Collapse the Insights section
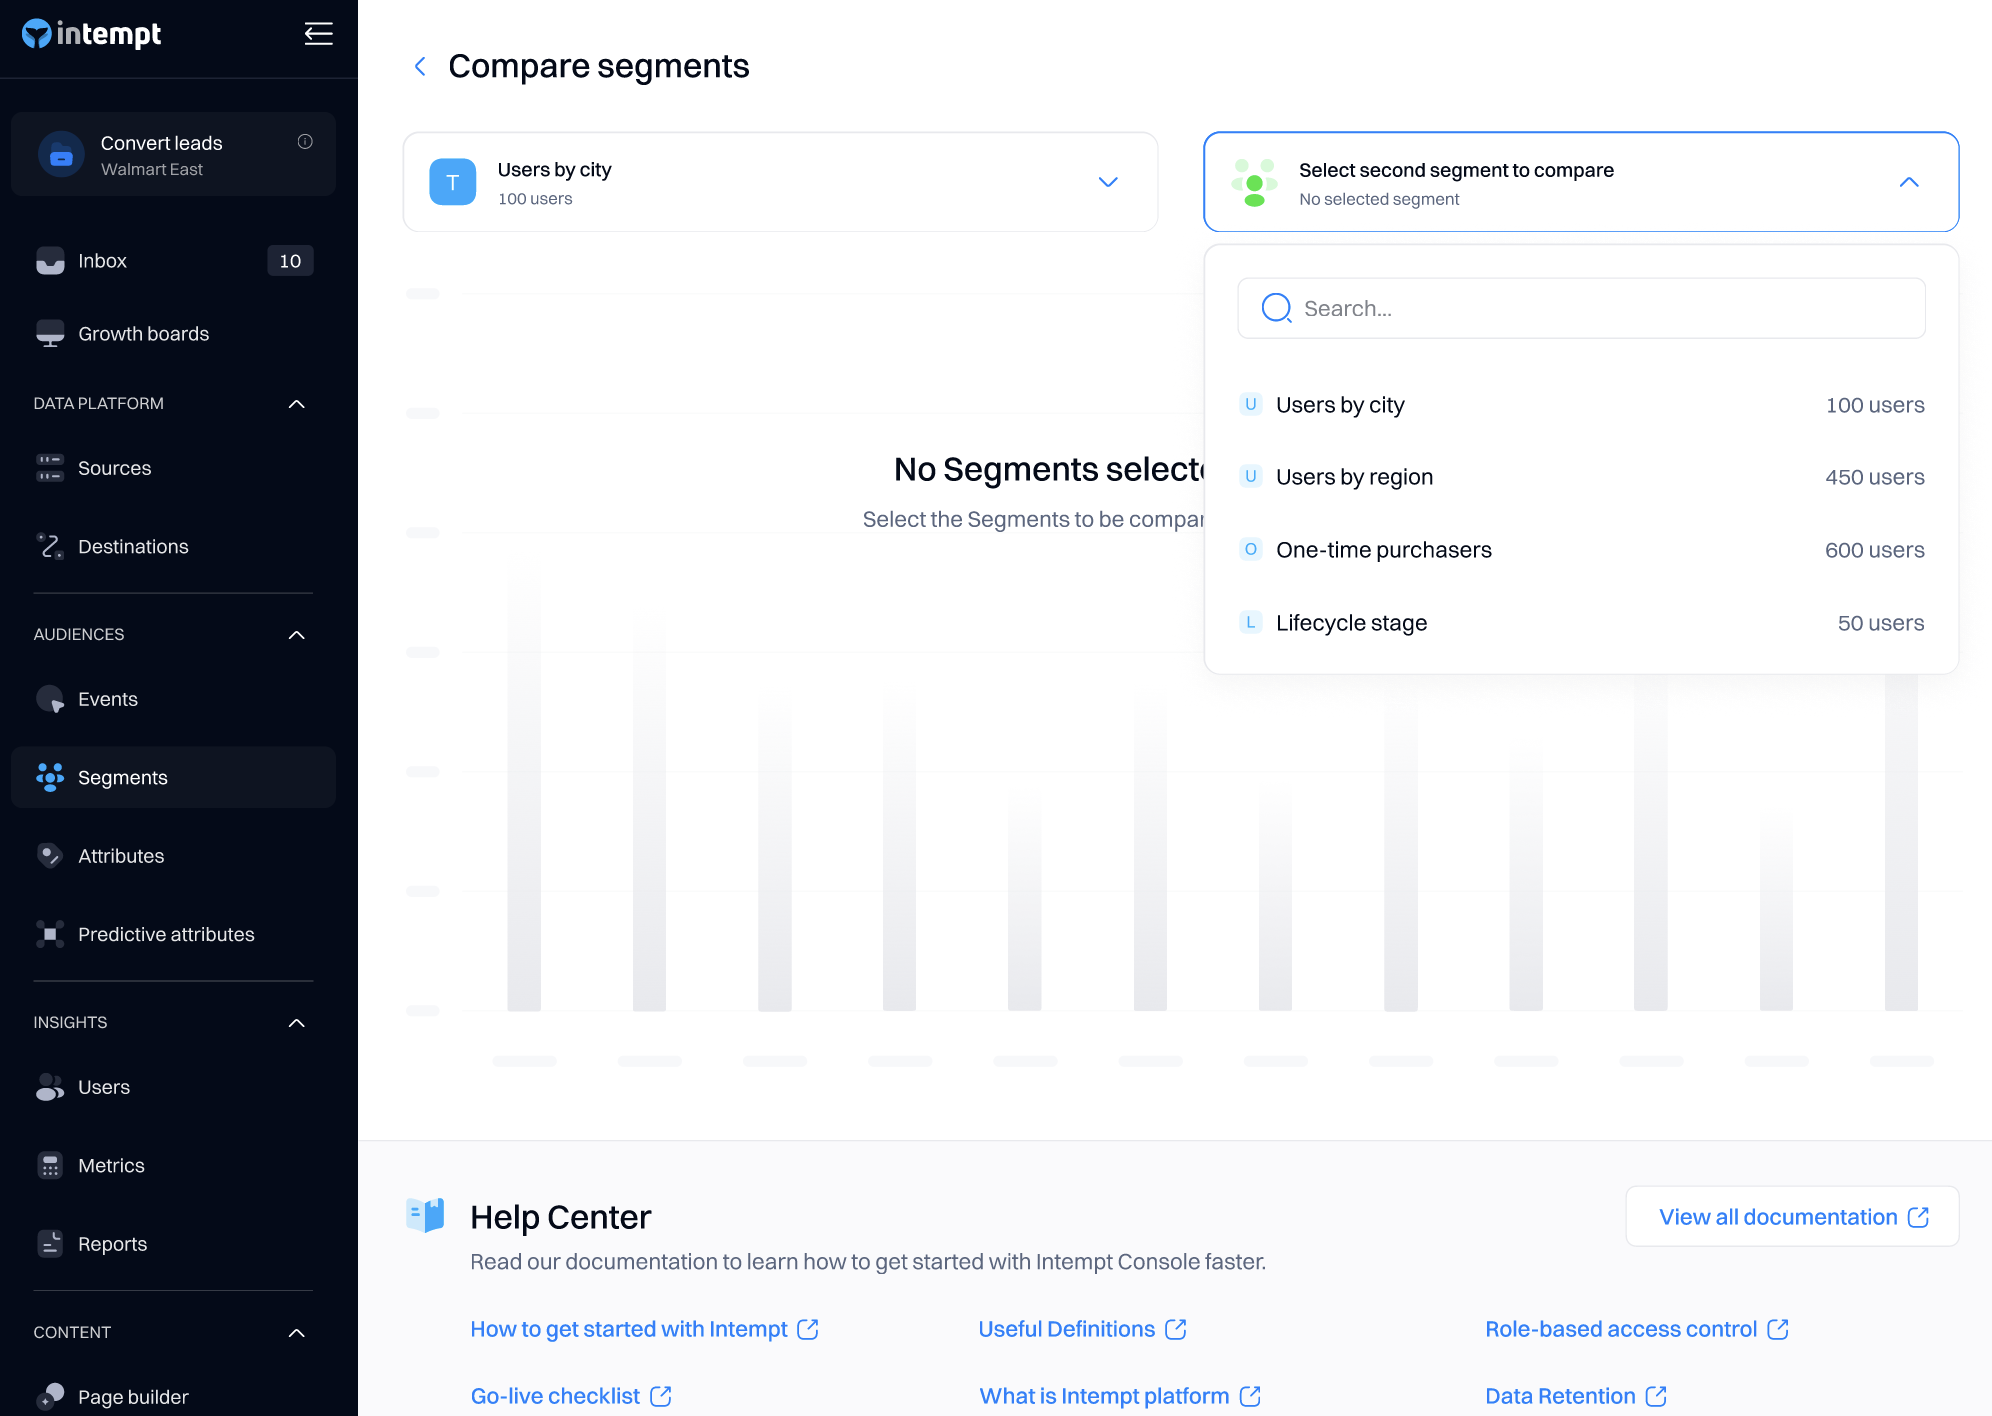The width and height of the screenshot is (1992, 1416). coord(296,1023)
